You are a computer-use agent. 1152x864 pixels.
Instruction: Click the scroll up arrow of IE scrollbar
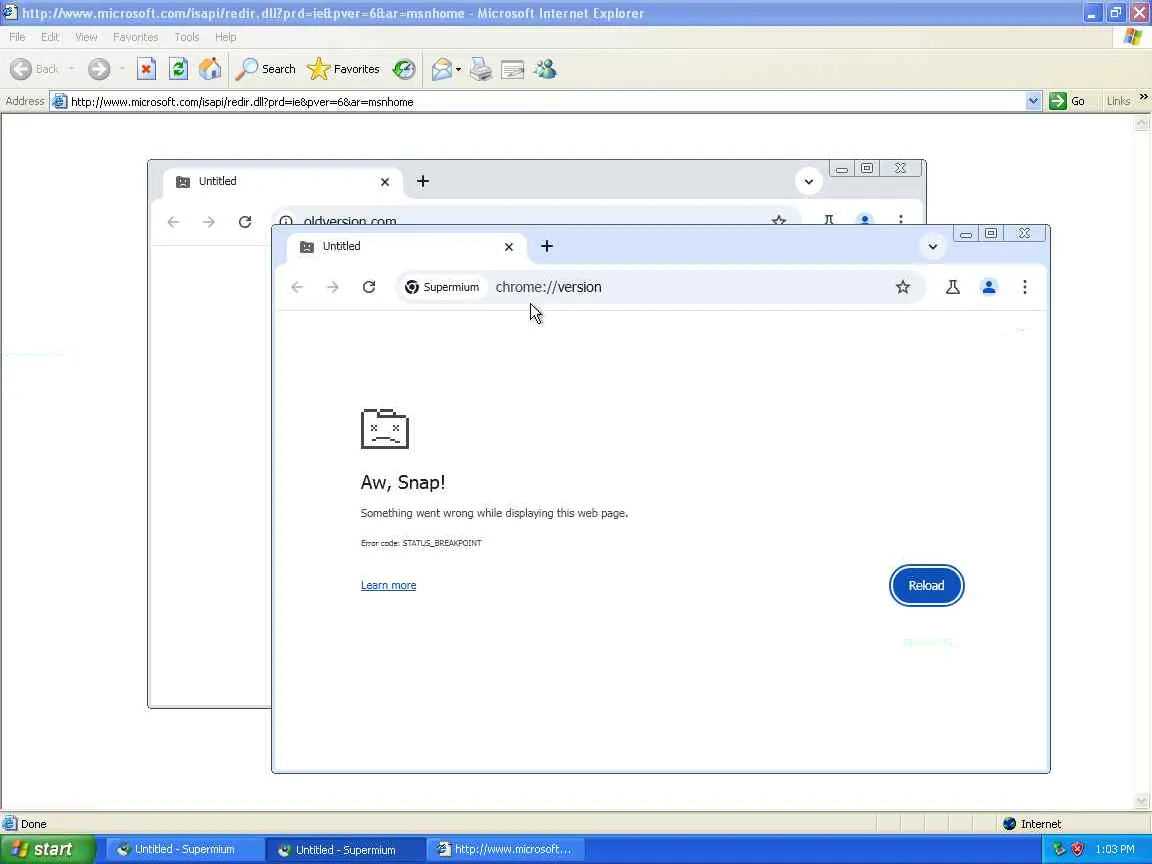1142,123
